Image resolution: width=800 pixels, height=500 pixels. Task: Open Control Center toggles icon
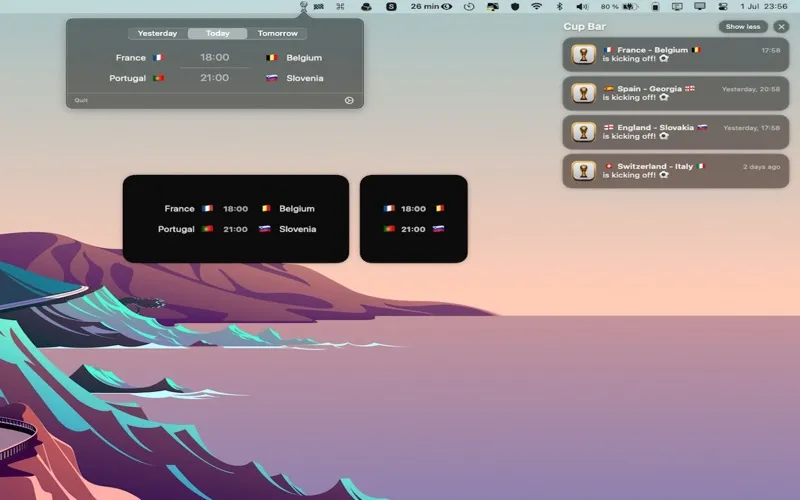coord(723,7)
